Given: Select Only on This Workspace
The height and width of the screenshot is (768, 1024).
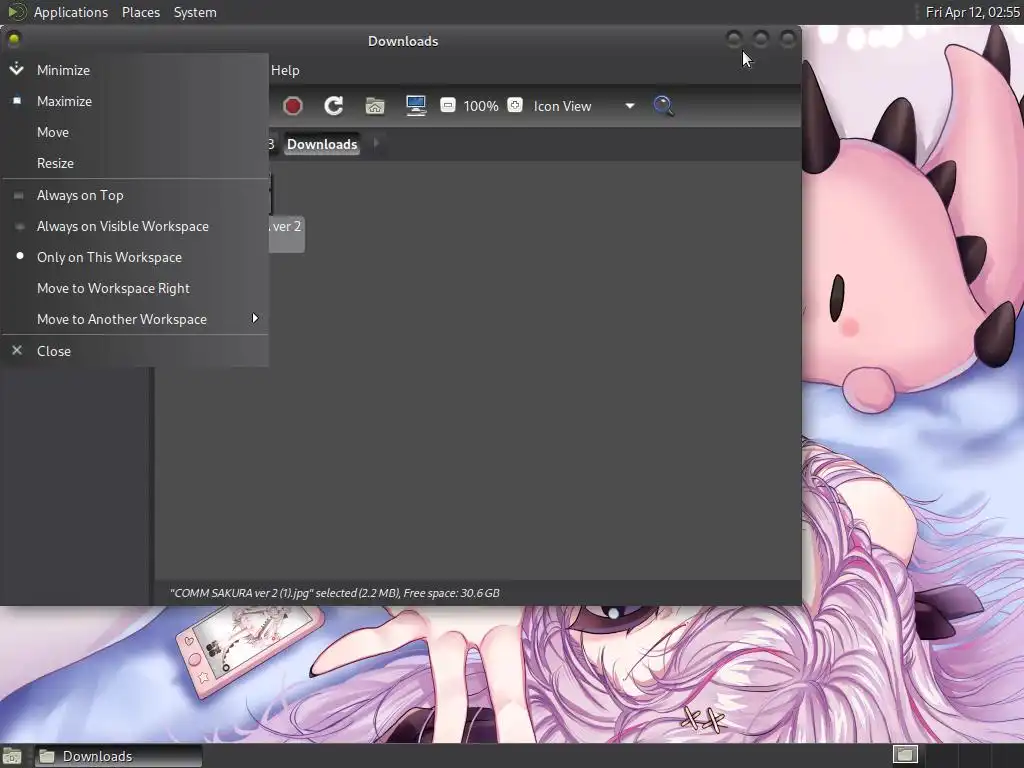Looking at the screenshot, I should 135,257.
